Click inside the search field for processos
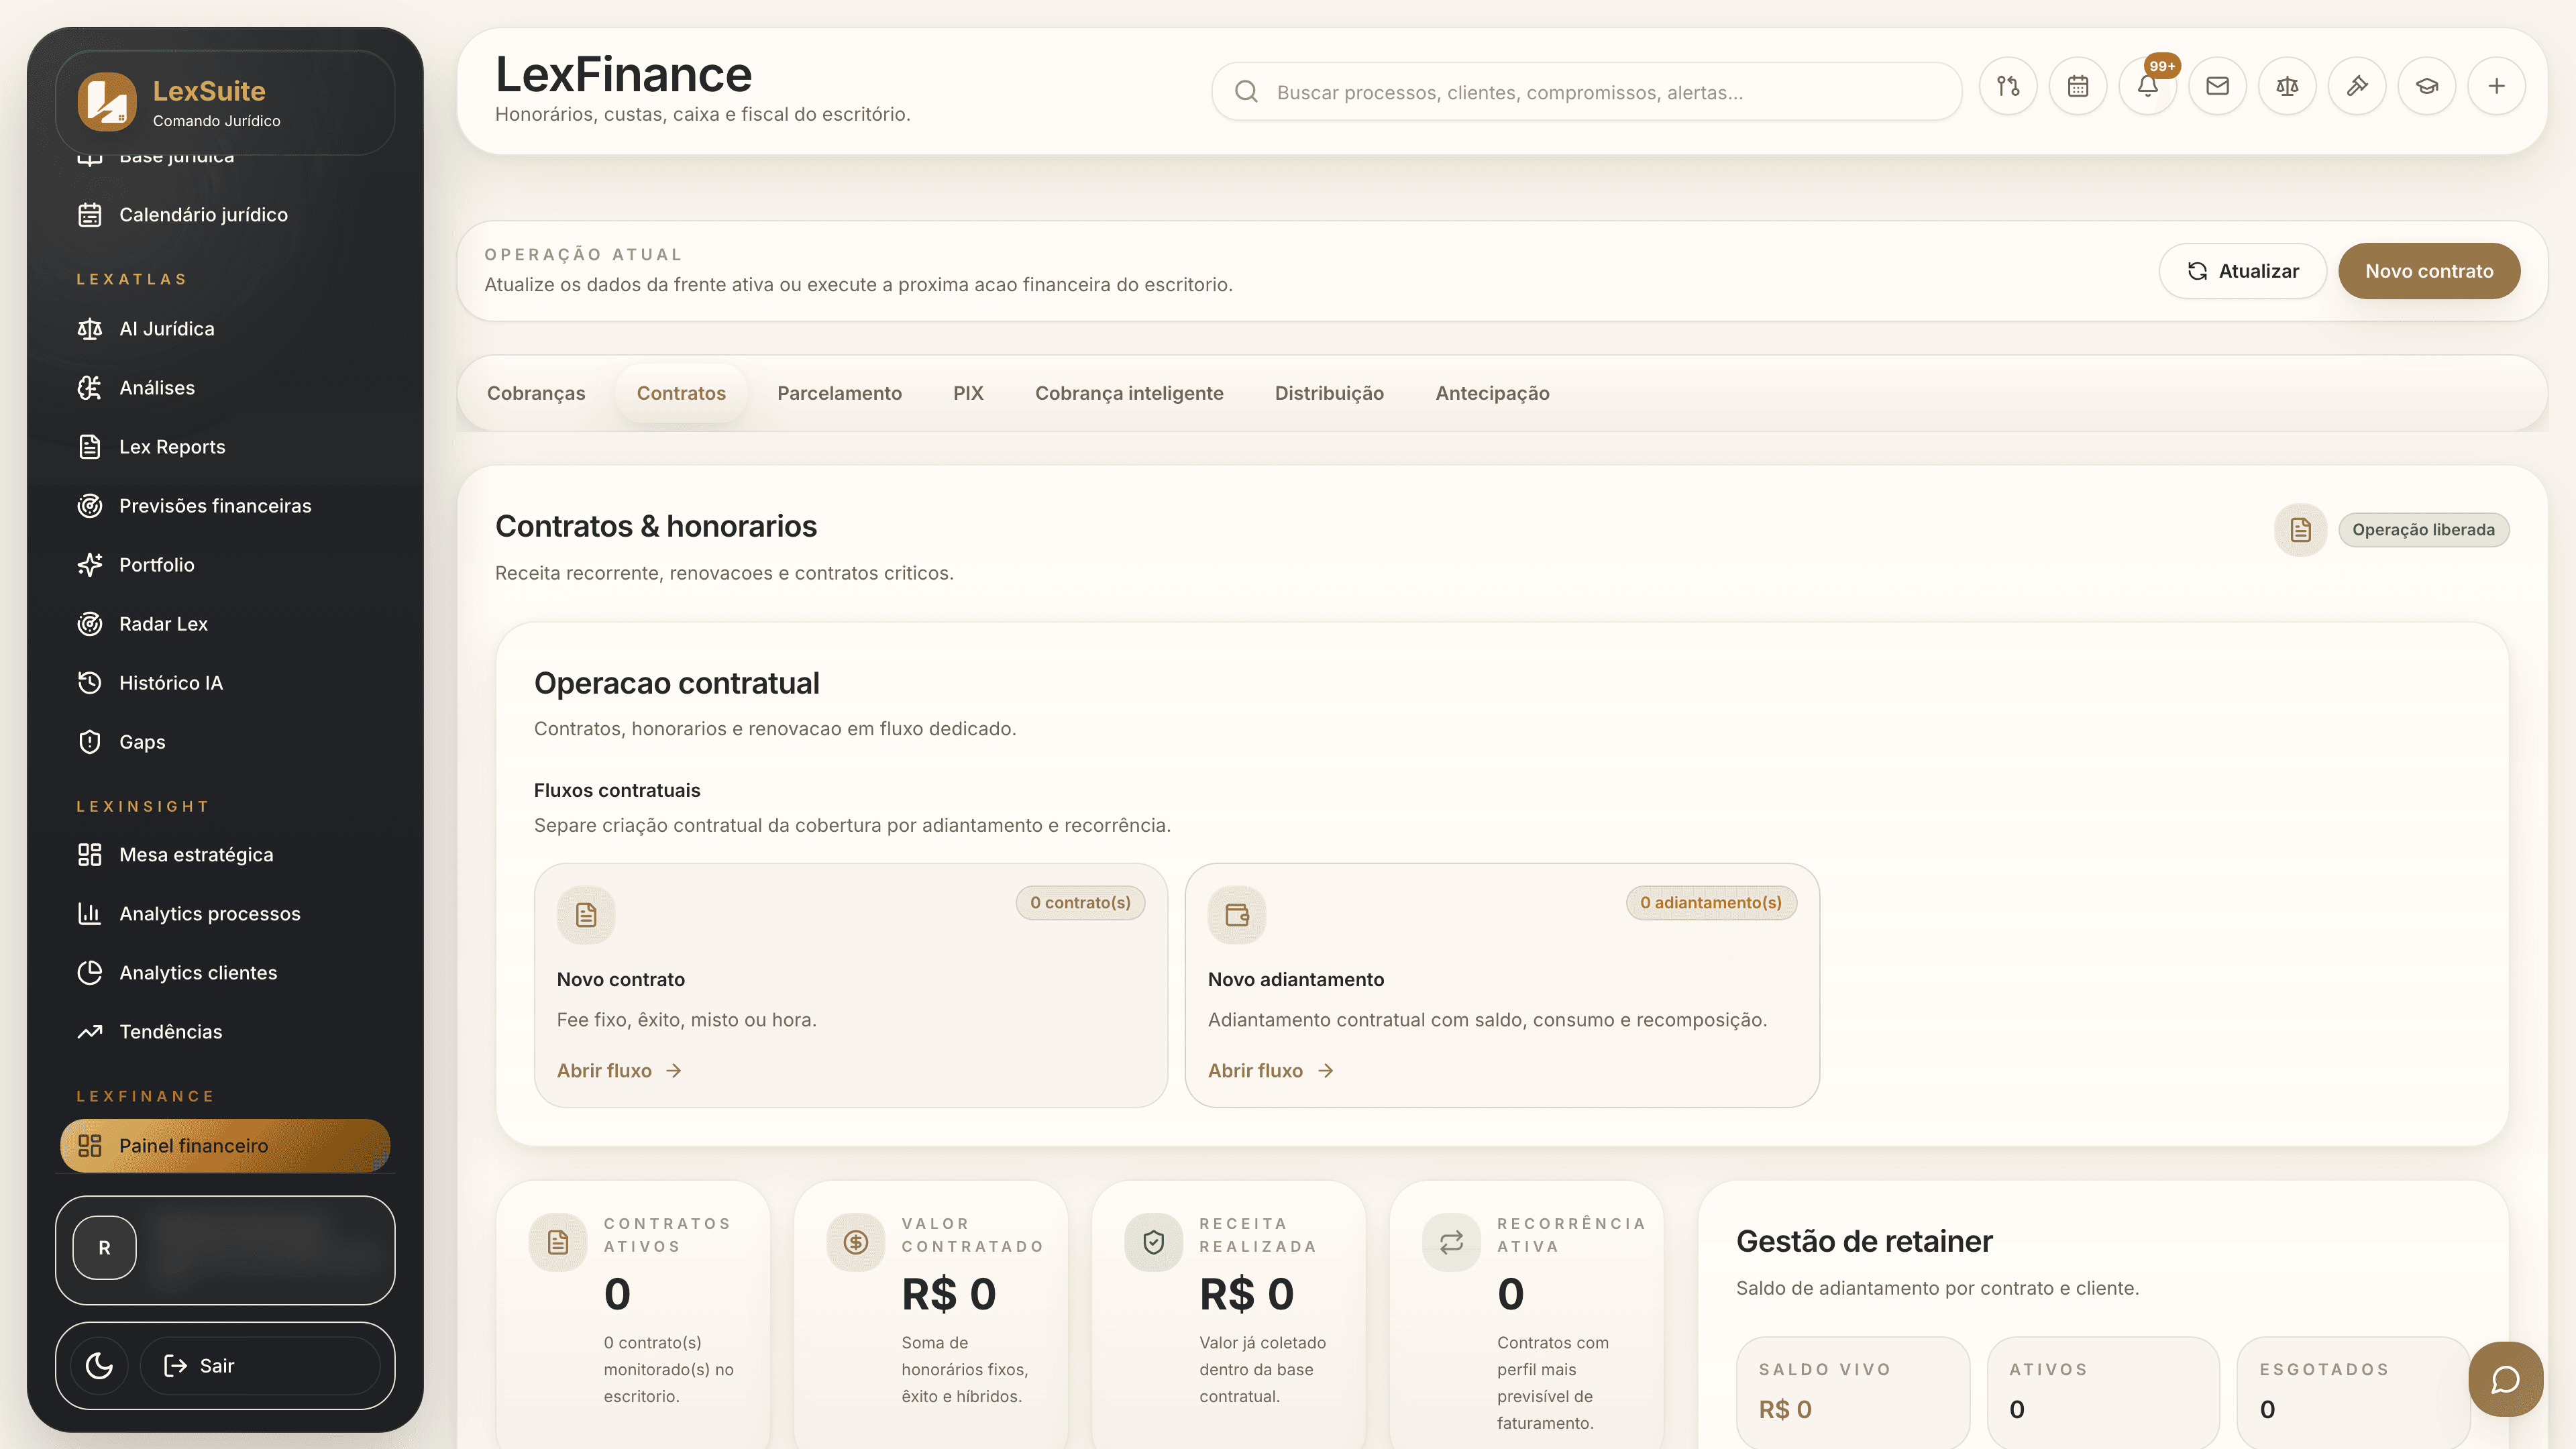2576x1449 pixels. [1590, 91]
